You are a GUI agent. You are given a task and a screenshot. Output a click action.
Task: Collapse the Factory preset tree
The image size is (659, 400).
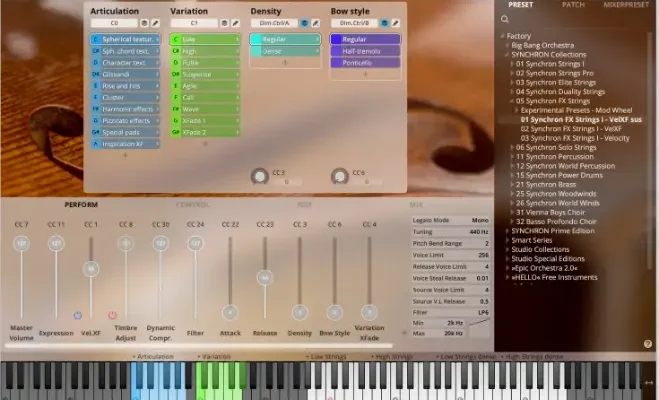[503, 36]
